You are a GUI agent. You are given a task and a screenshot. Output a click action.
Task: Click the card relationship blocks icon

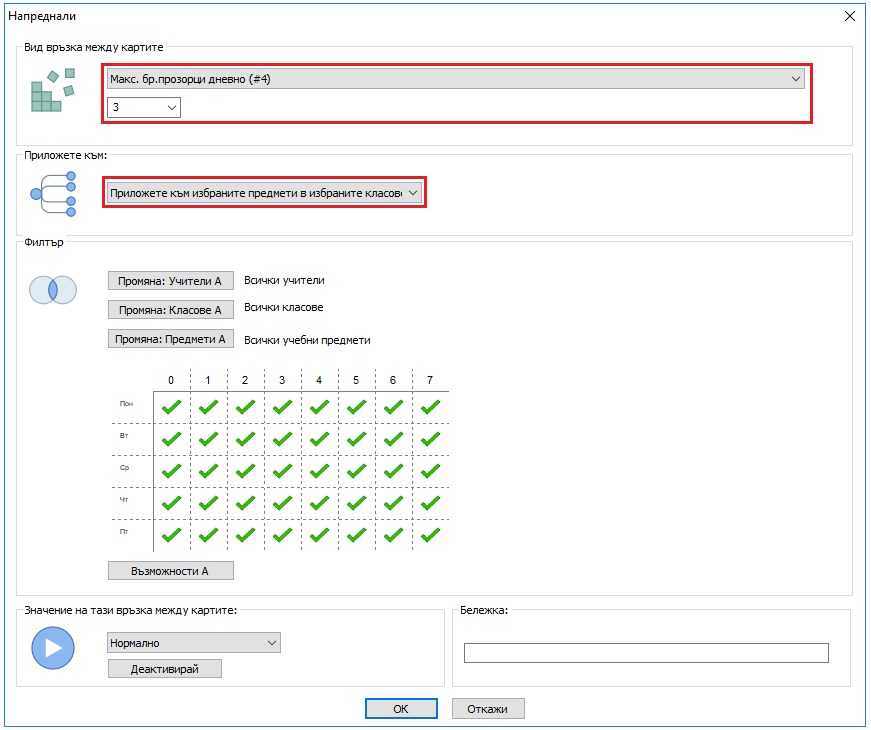tap(52, 91)
